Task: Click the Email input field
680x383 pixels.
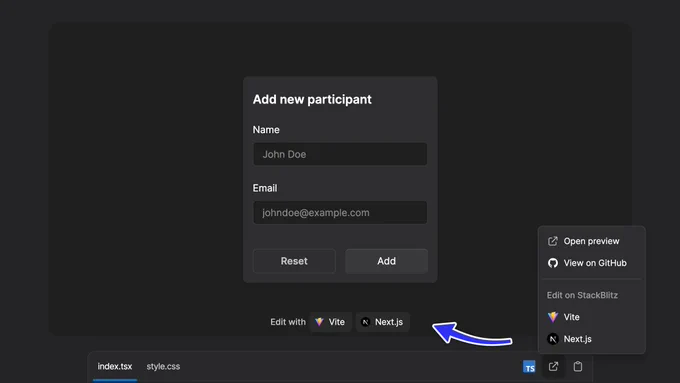Action: point(340,213)
